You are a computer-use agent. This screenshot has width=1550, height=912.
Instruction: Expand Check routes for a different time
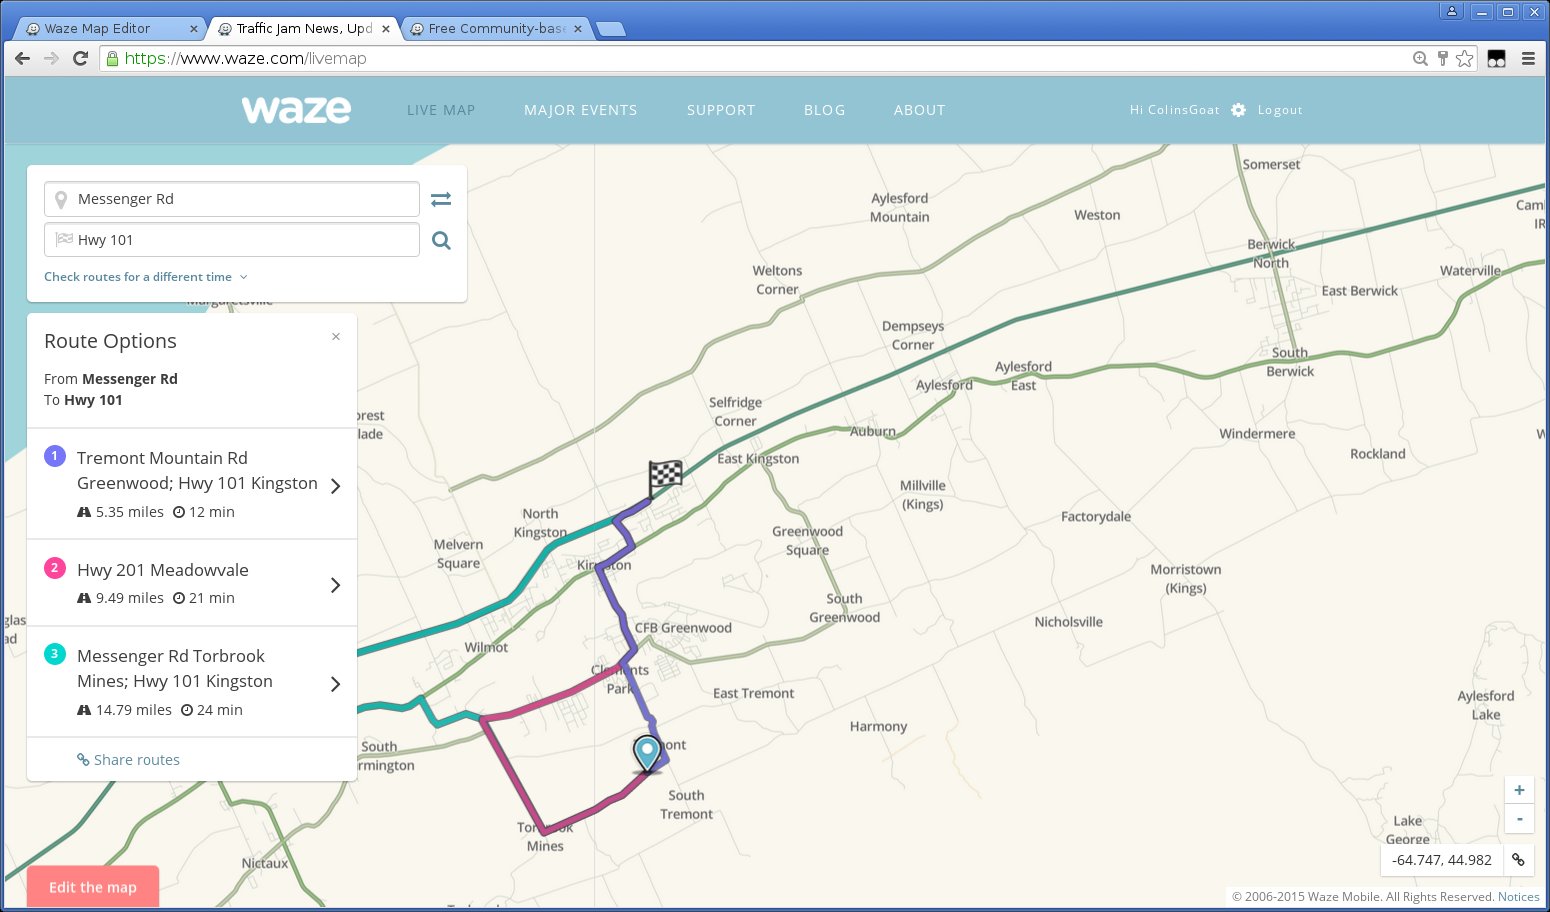(145, 277)
